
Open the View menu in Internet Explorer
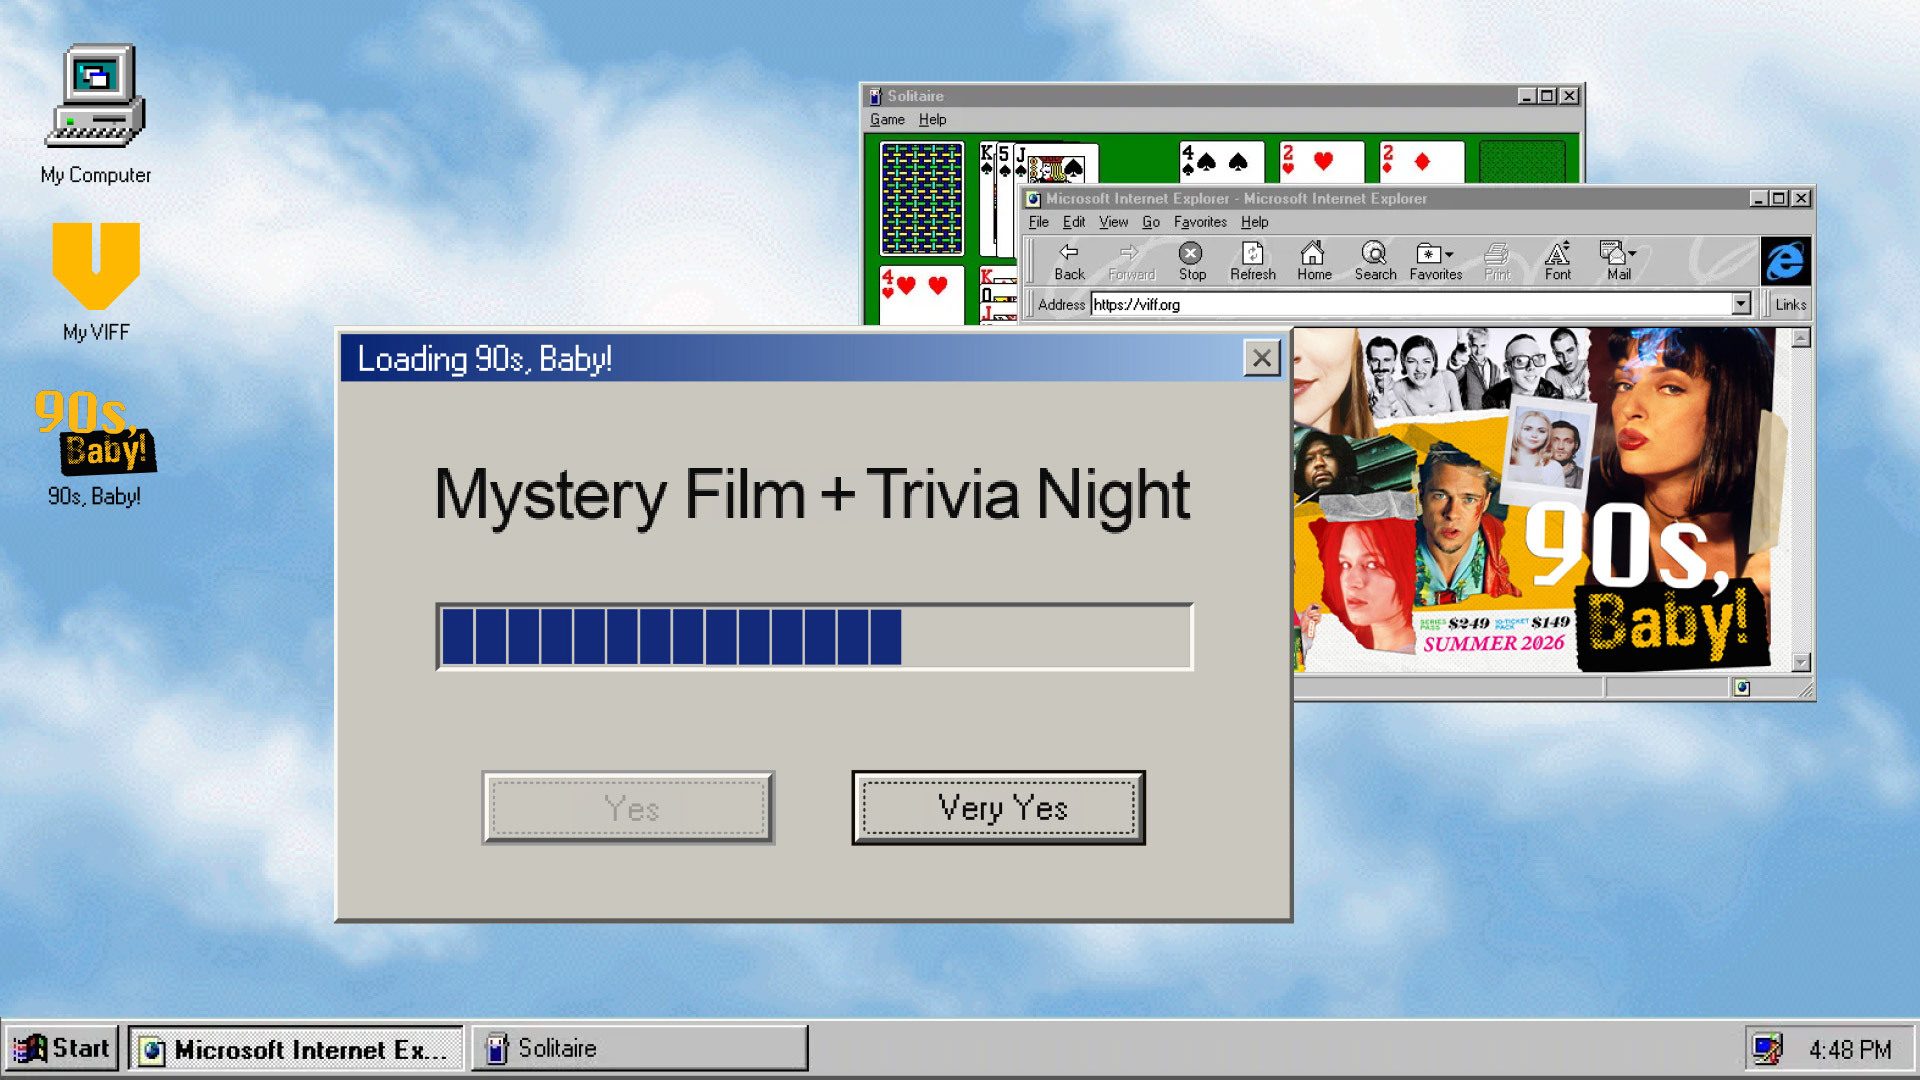(x=1113, y=223)
